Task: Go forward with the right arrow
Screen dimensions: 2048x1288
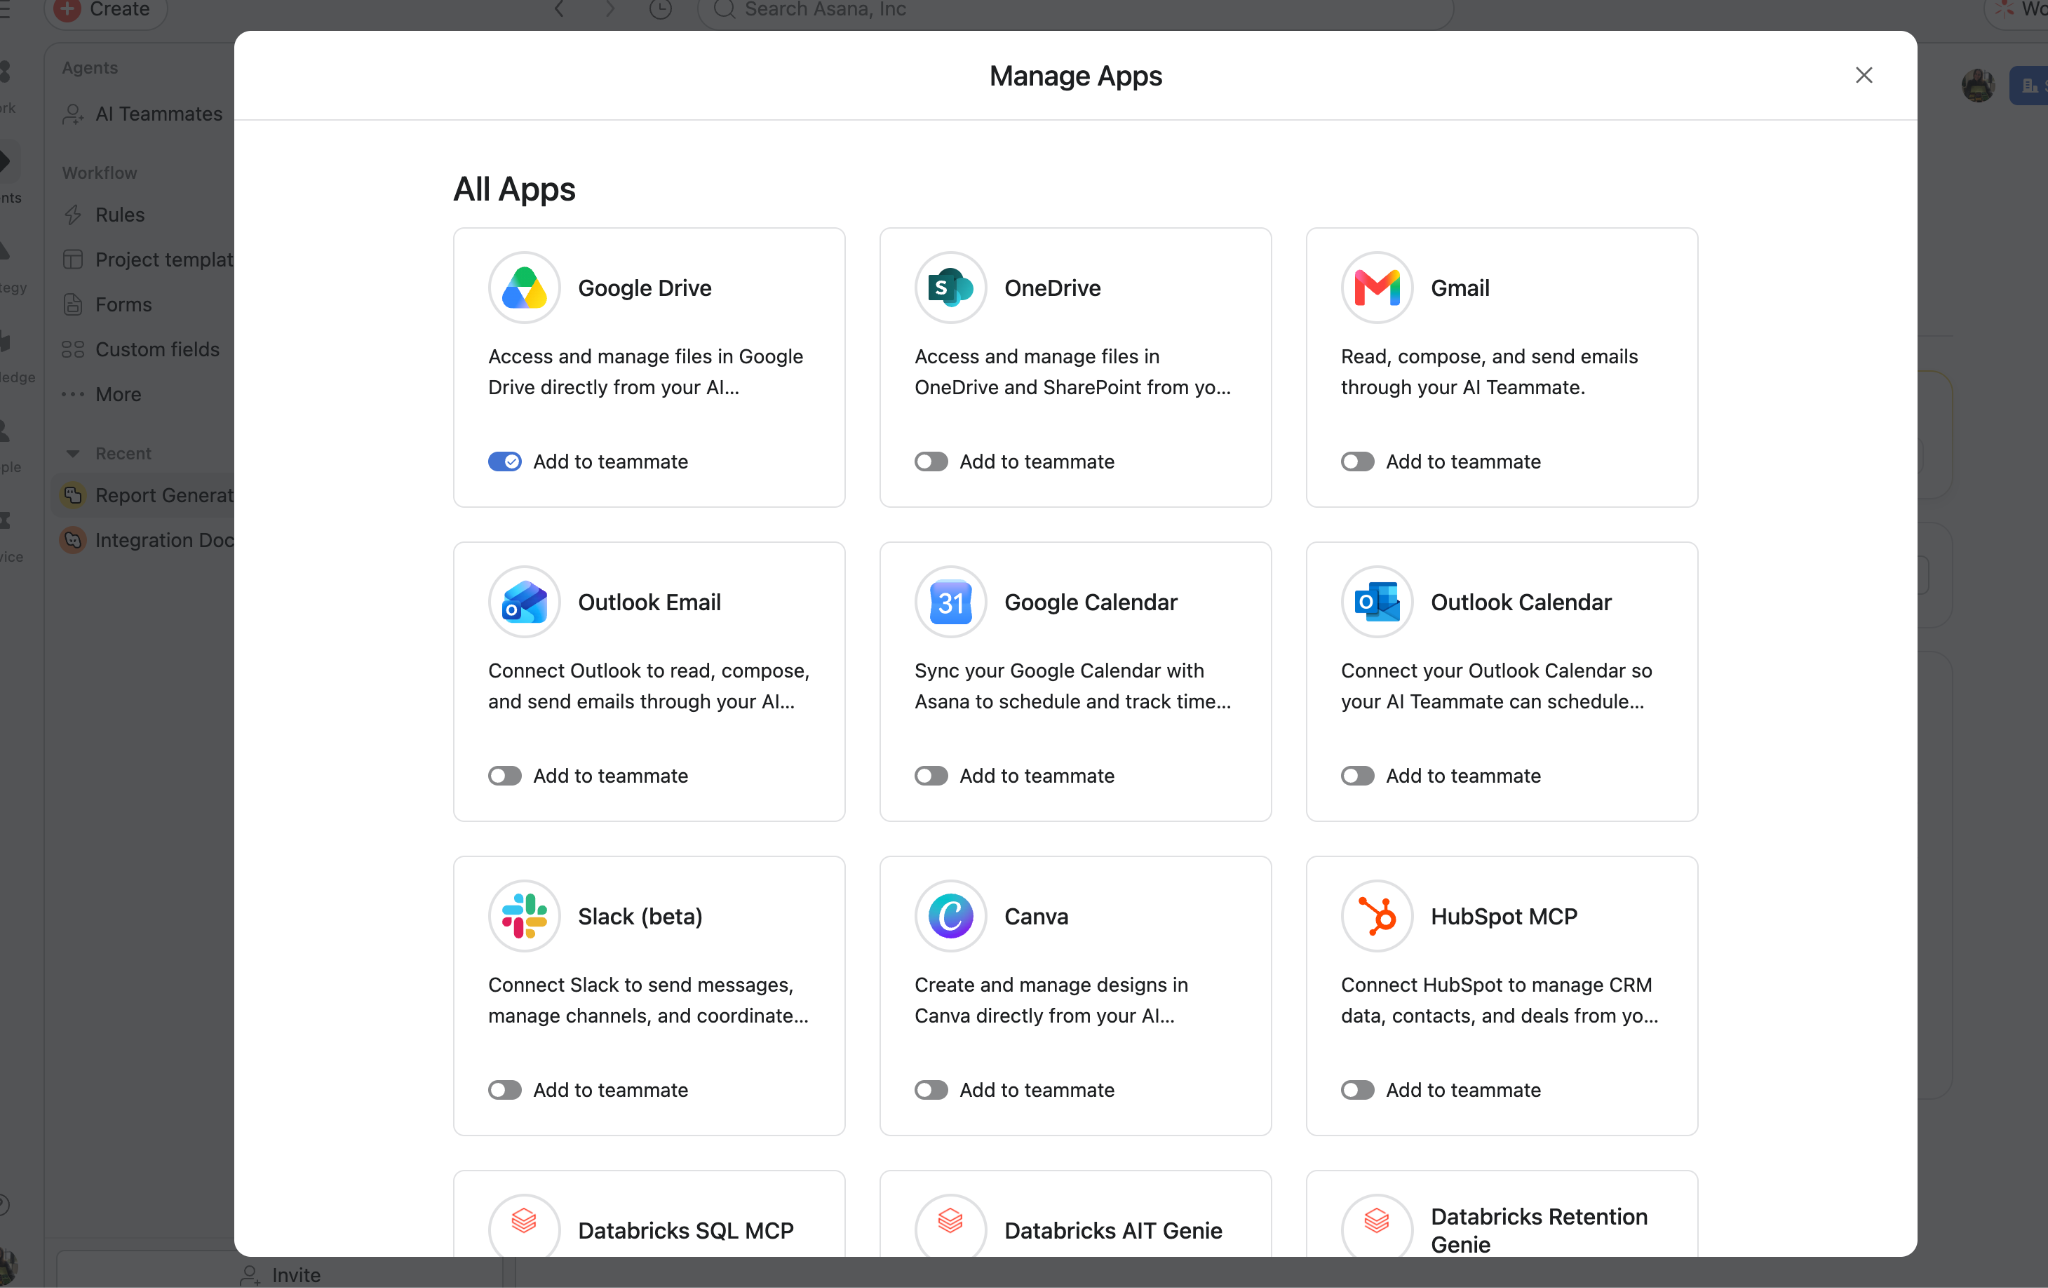Action: point(610,10)
